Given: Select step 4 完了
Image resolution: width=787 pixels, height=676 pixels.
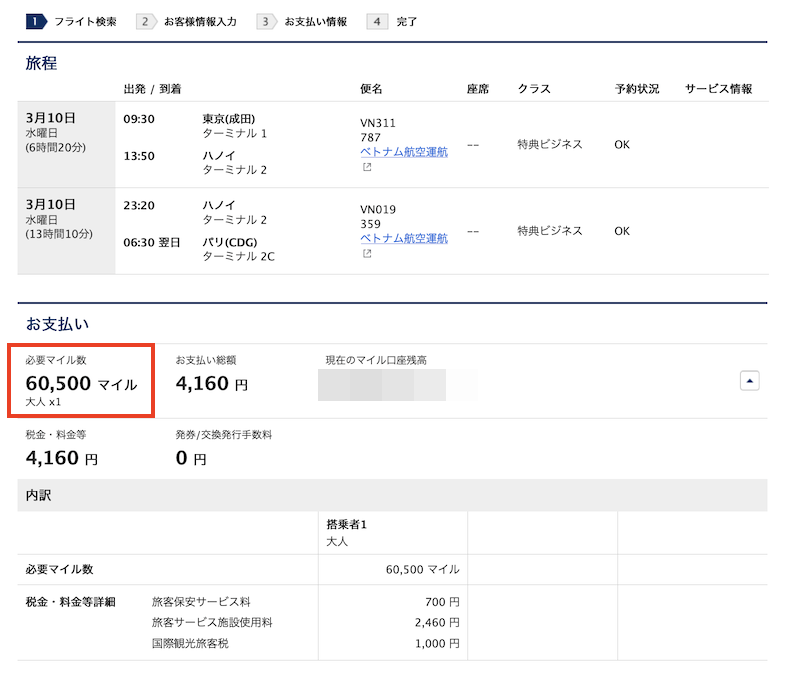Looking at the screenshot, I should click(x=392, y=22).
